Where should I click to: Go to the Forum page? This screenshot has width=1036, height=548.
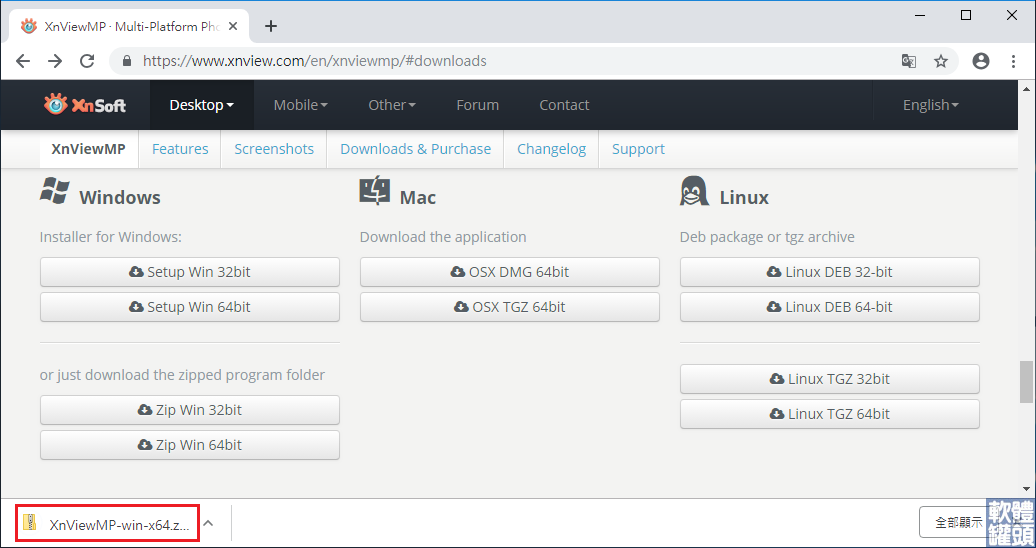pos(478,104)
